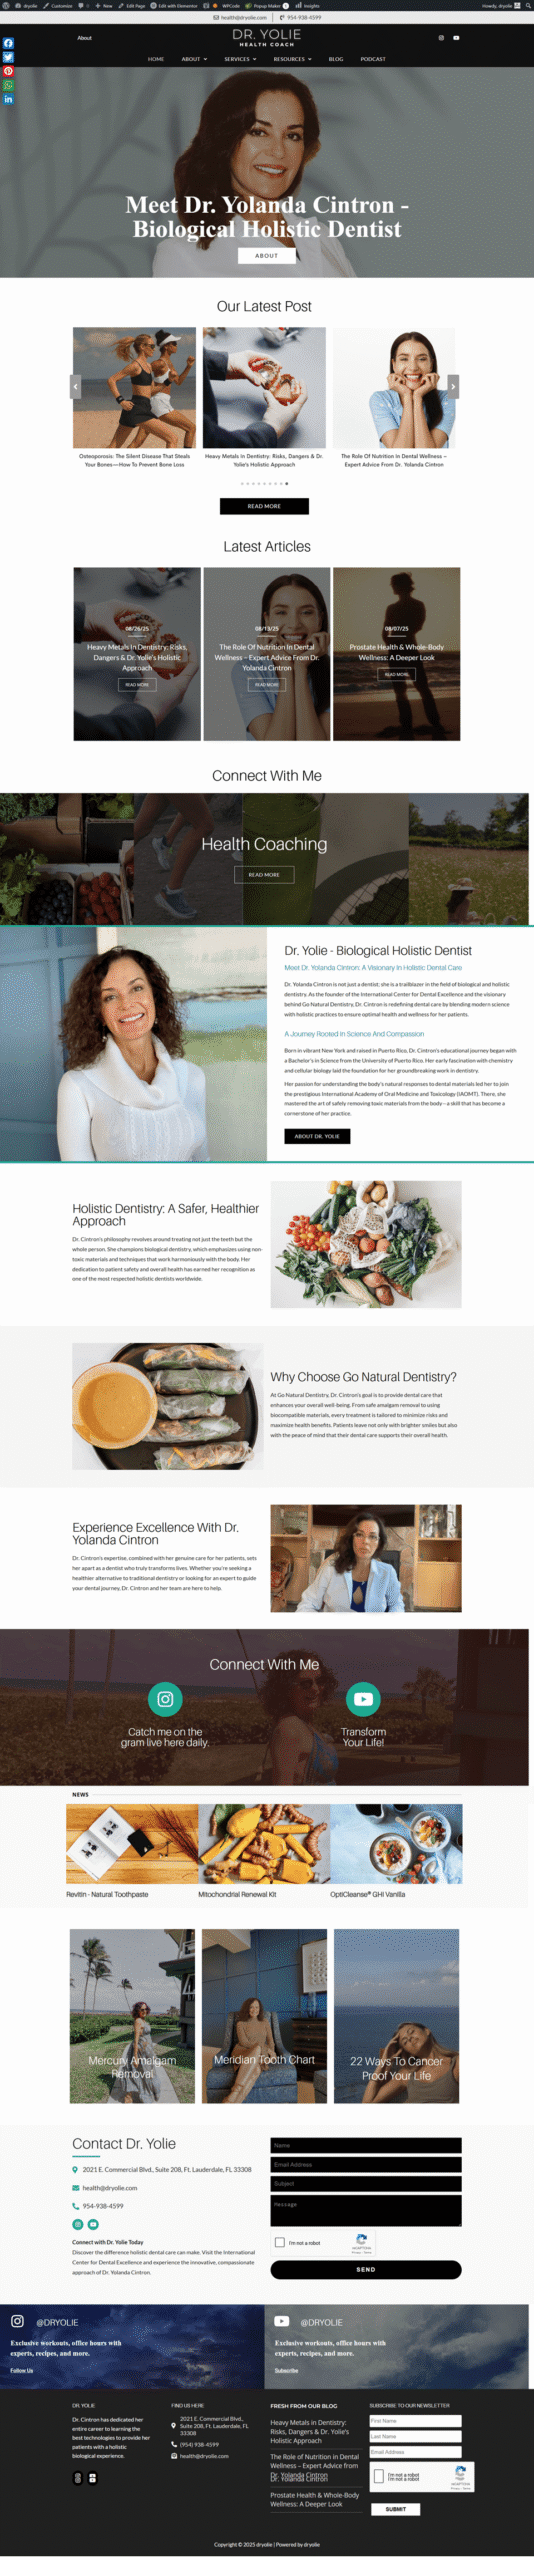
Task: Share page via Facebook sidebar icon
Action: click(x=8, y=43)
